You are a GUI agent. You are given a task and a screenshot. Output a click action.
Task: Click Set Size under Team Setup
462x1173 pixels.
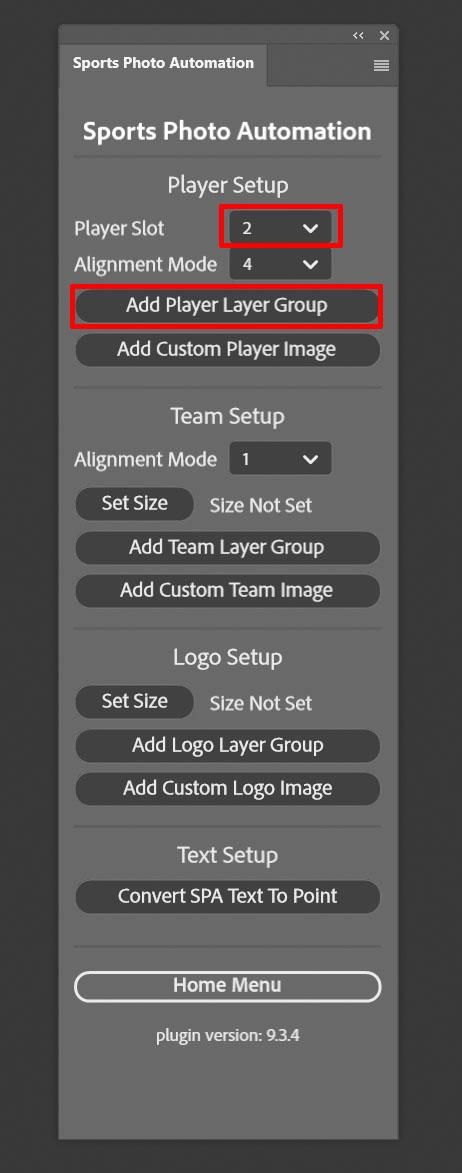click(x=135, y=503)
